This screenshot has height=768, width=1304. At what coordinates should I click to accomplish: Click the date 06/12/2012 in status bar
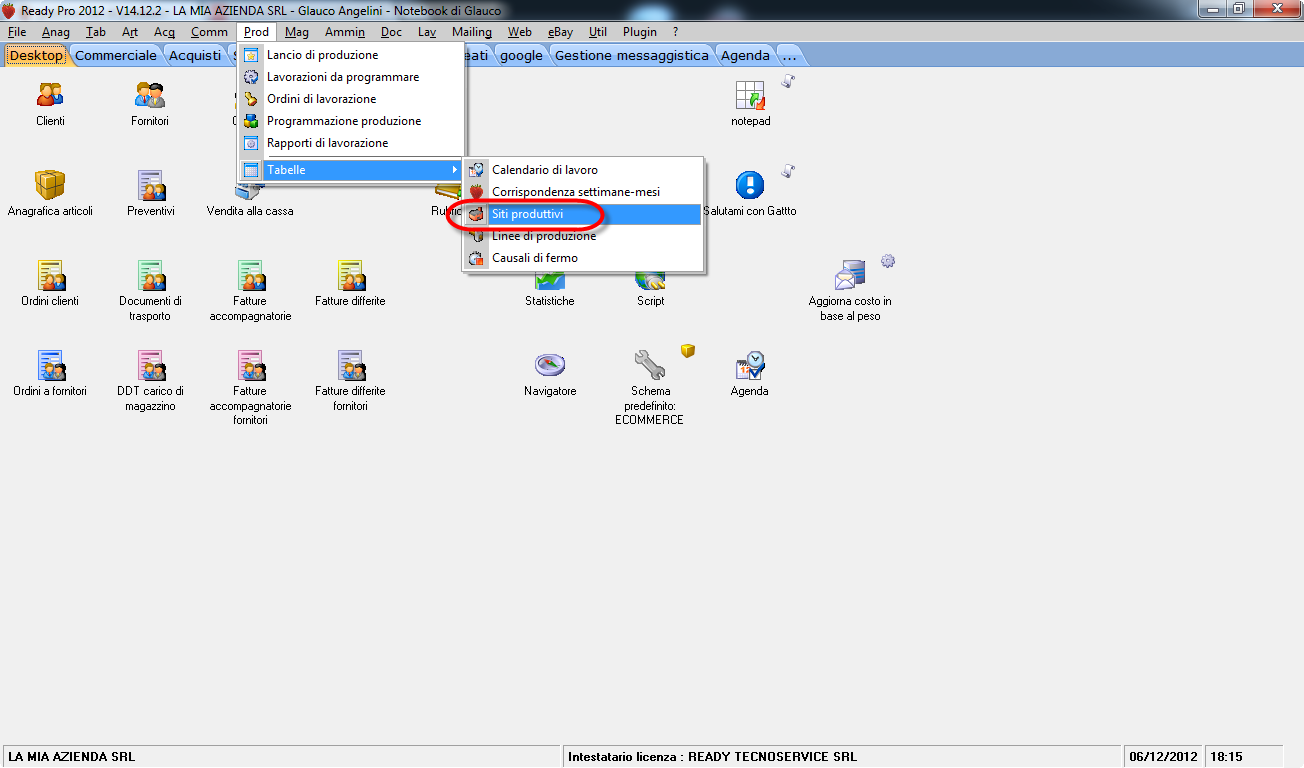pos(1163,757)
